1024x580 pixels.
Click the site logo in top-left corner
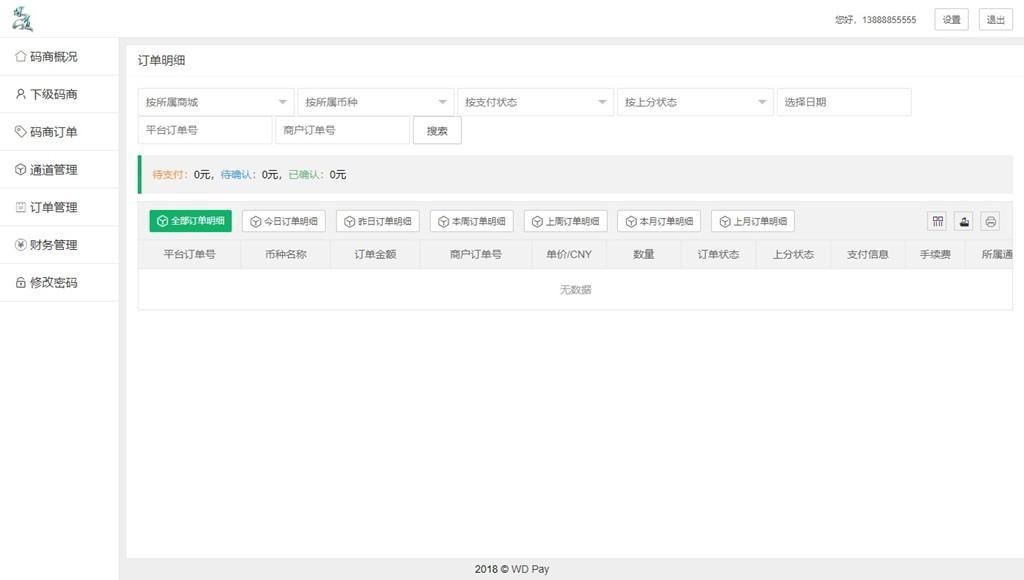tap(22, 19)
